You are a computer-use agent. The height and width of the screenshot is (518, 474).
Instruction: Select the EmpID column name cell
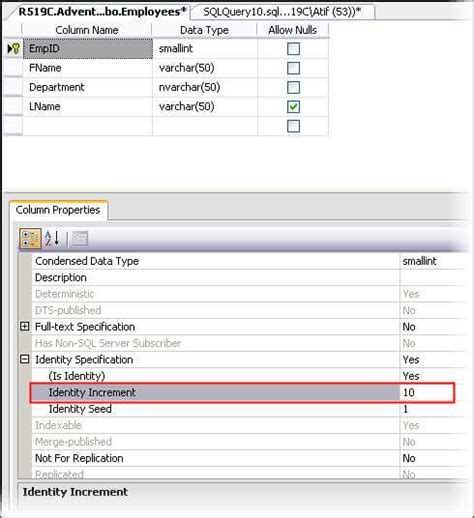pyautogui.click(x=88, y=49)
